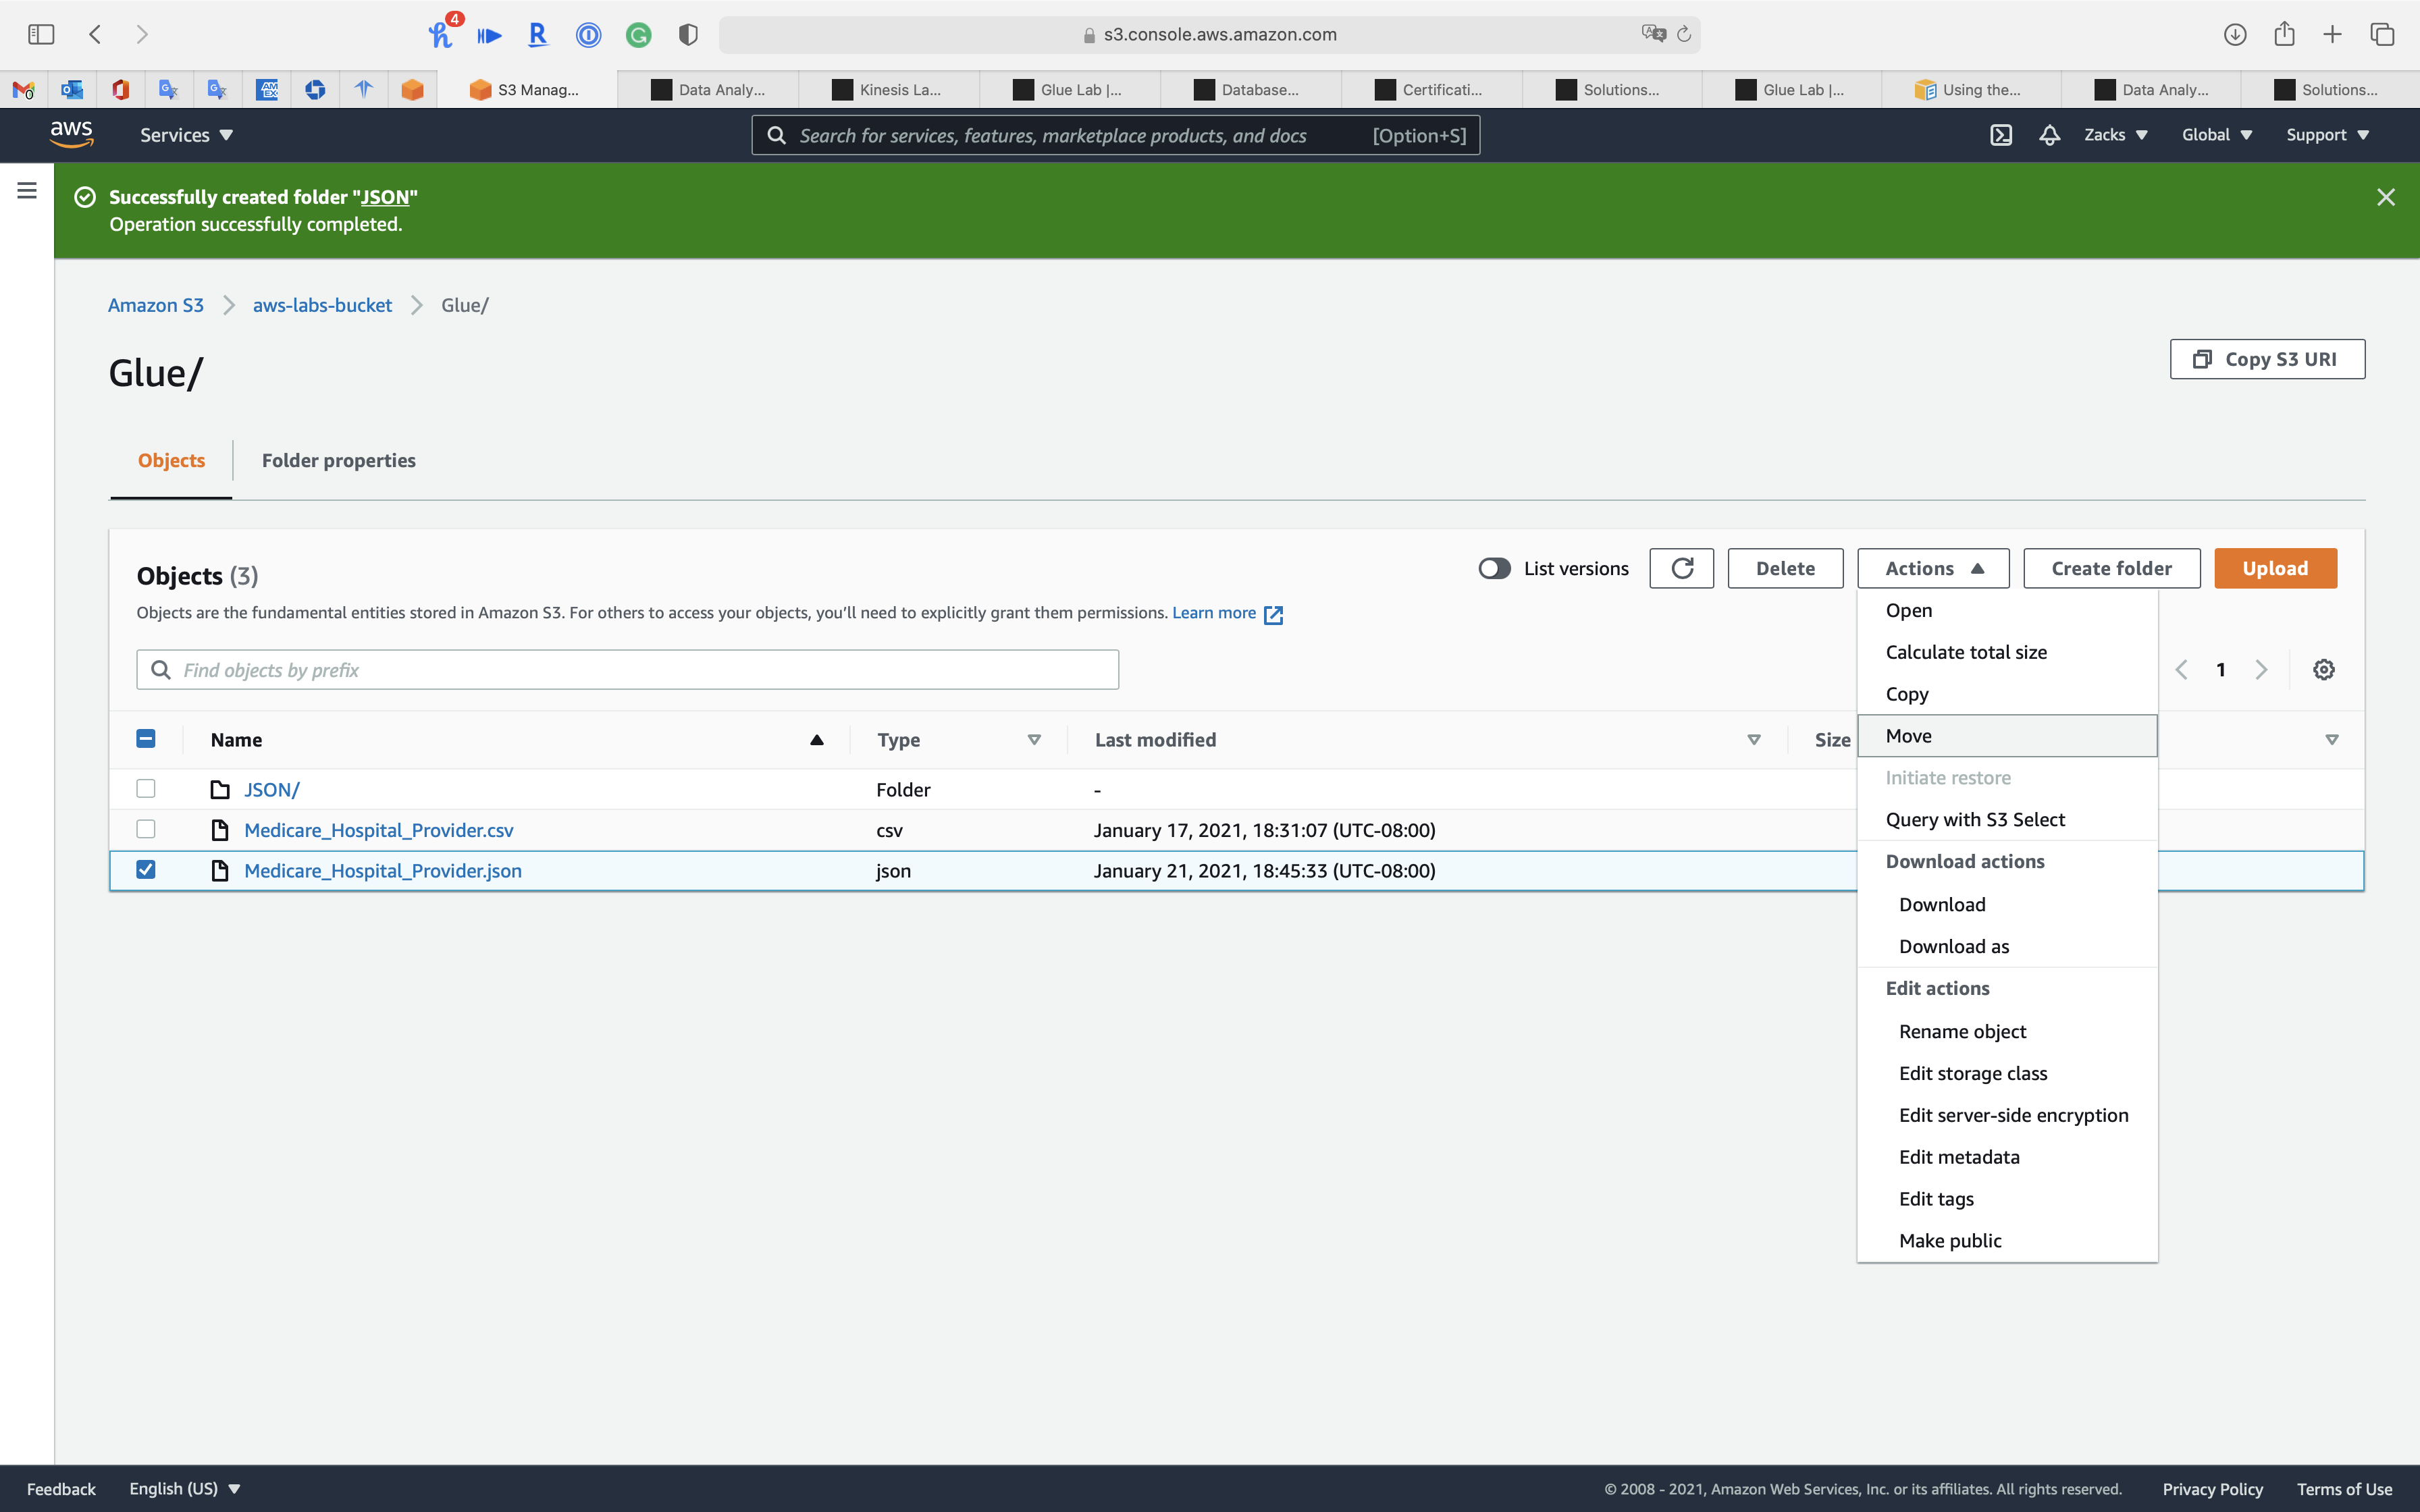Expand the Services dropdown
2420x1512 pixels.
click(x=186, y=135)
